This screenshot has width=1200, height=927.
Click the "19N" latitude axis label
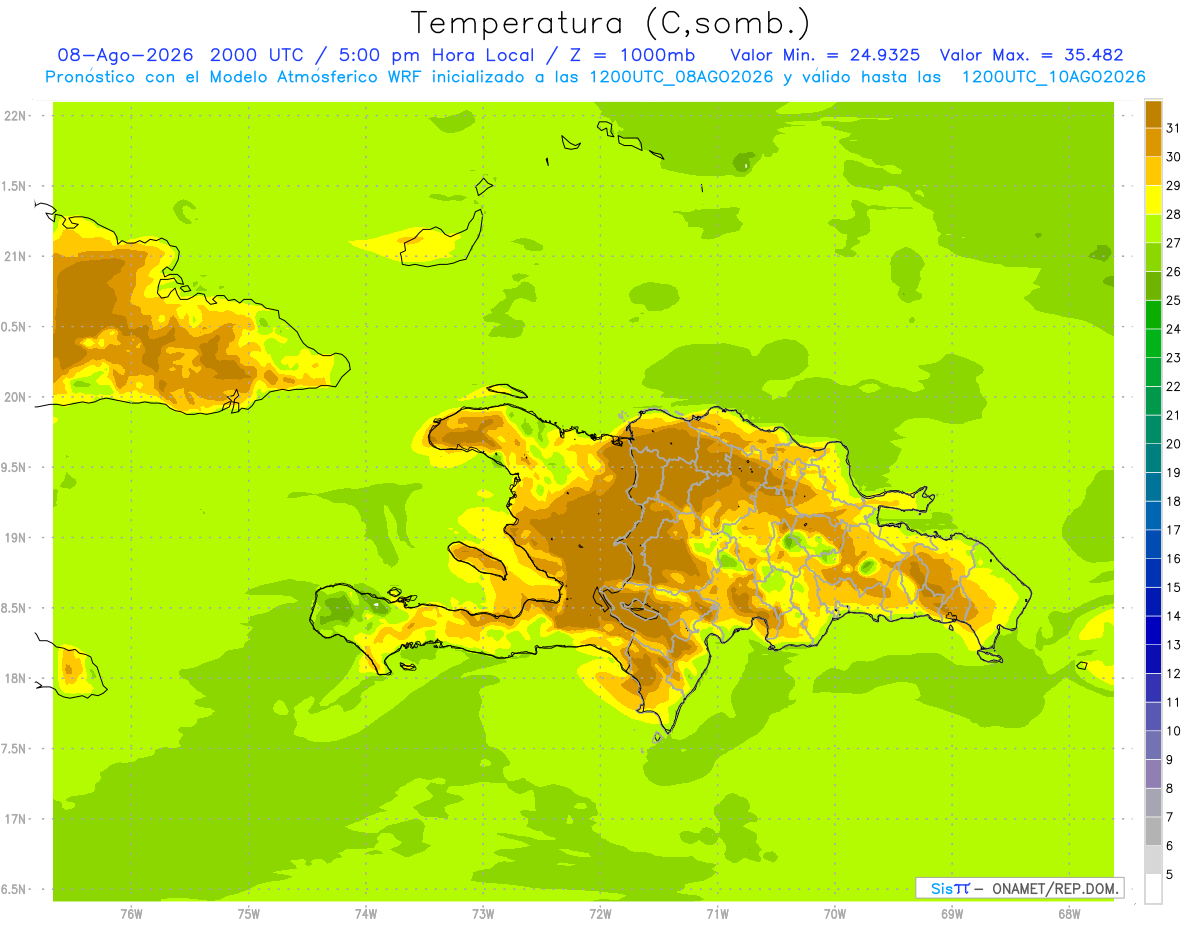click(14, 538)
